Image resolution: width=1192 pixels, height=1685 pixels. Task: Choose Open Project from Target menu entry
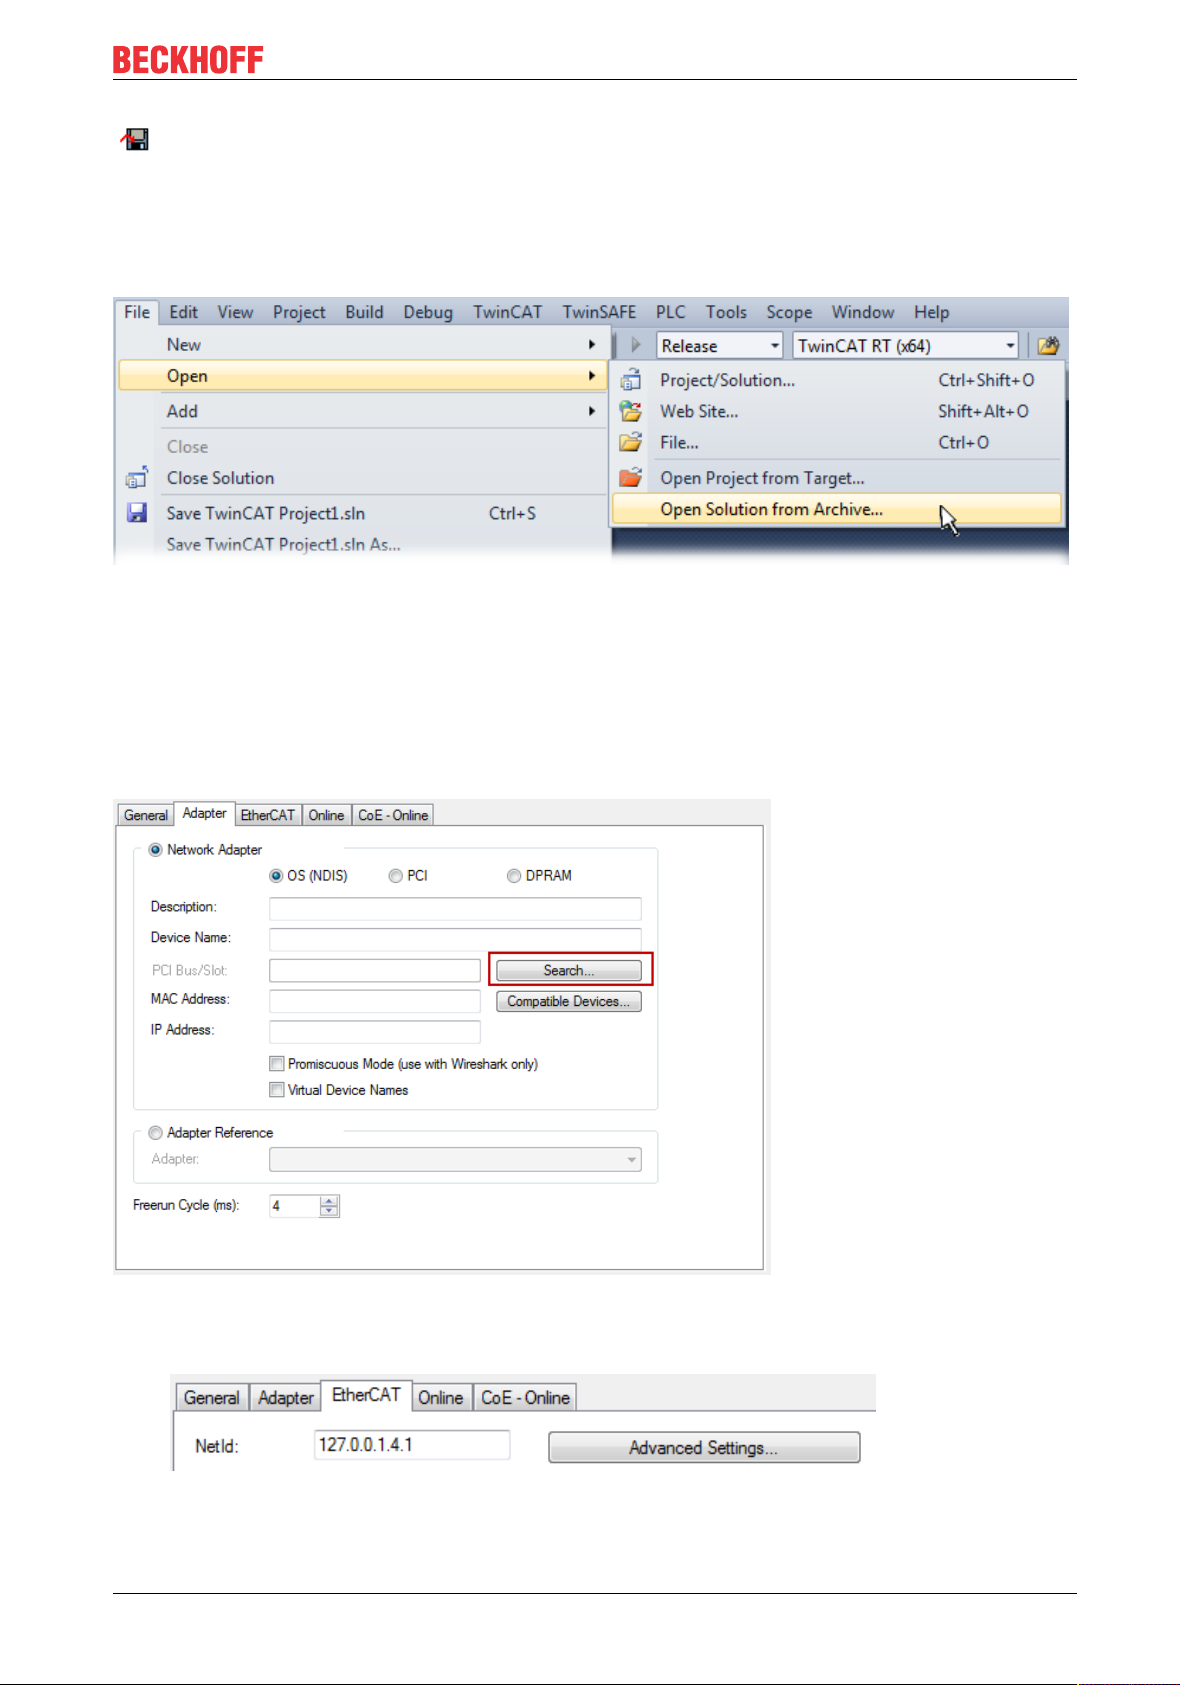coord(836,478)
